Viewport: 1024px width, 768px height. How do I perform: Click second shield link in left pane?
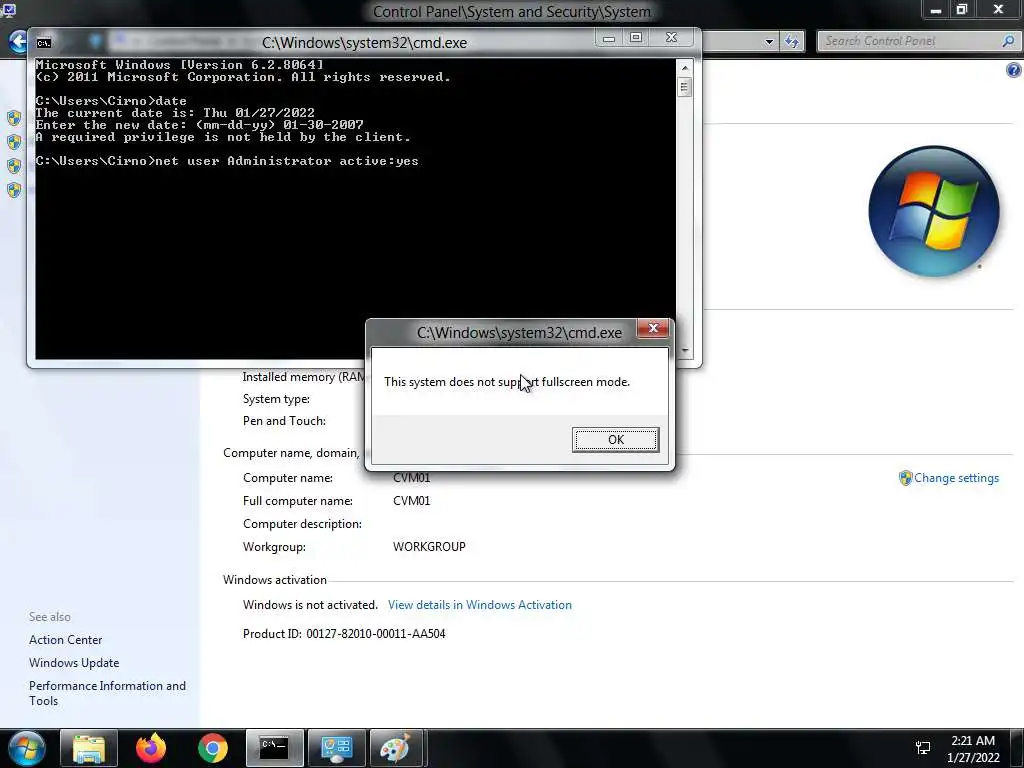[x=14, y=142]
